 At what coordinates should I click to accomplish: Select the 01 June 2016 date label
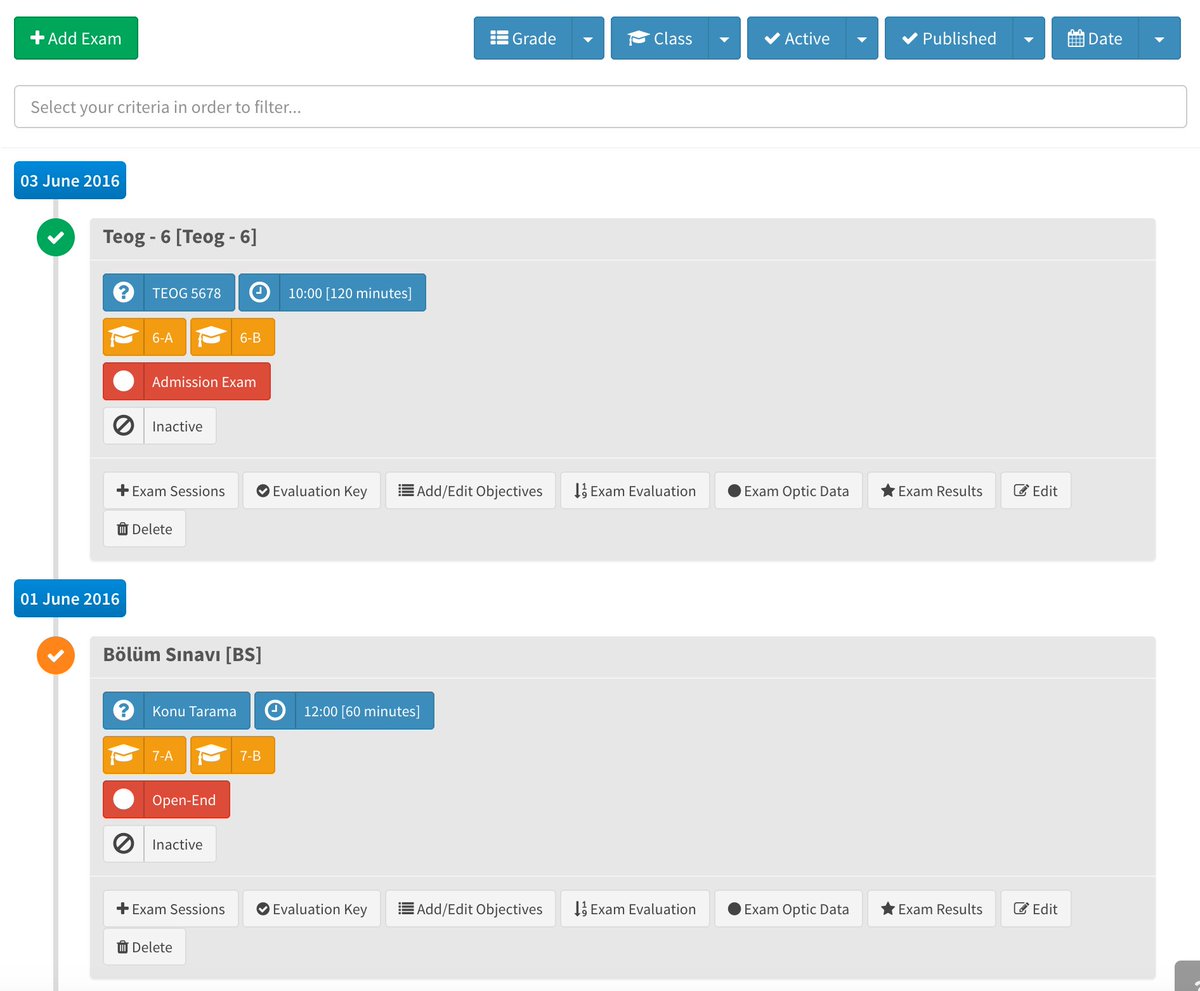click(70, 598)
